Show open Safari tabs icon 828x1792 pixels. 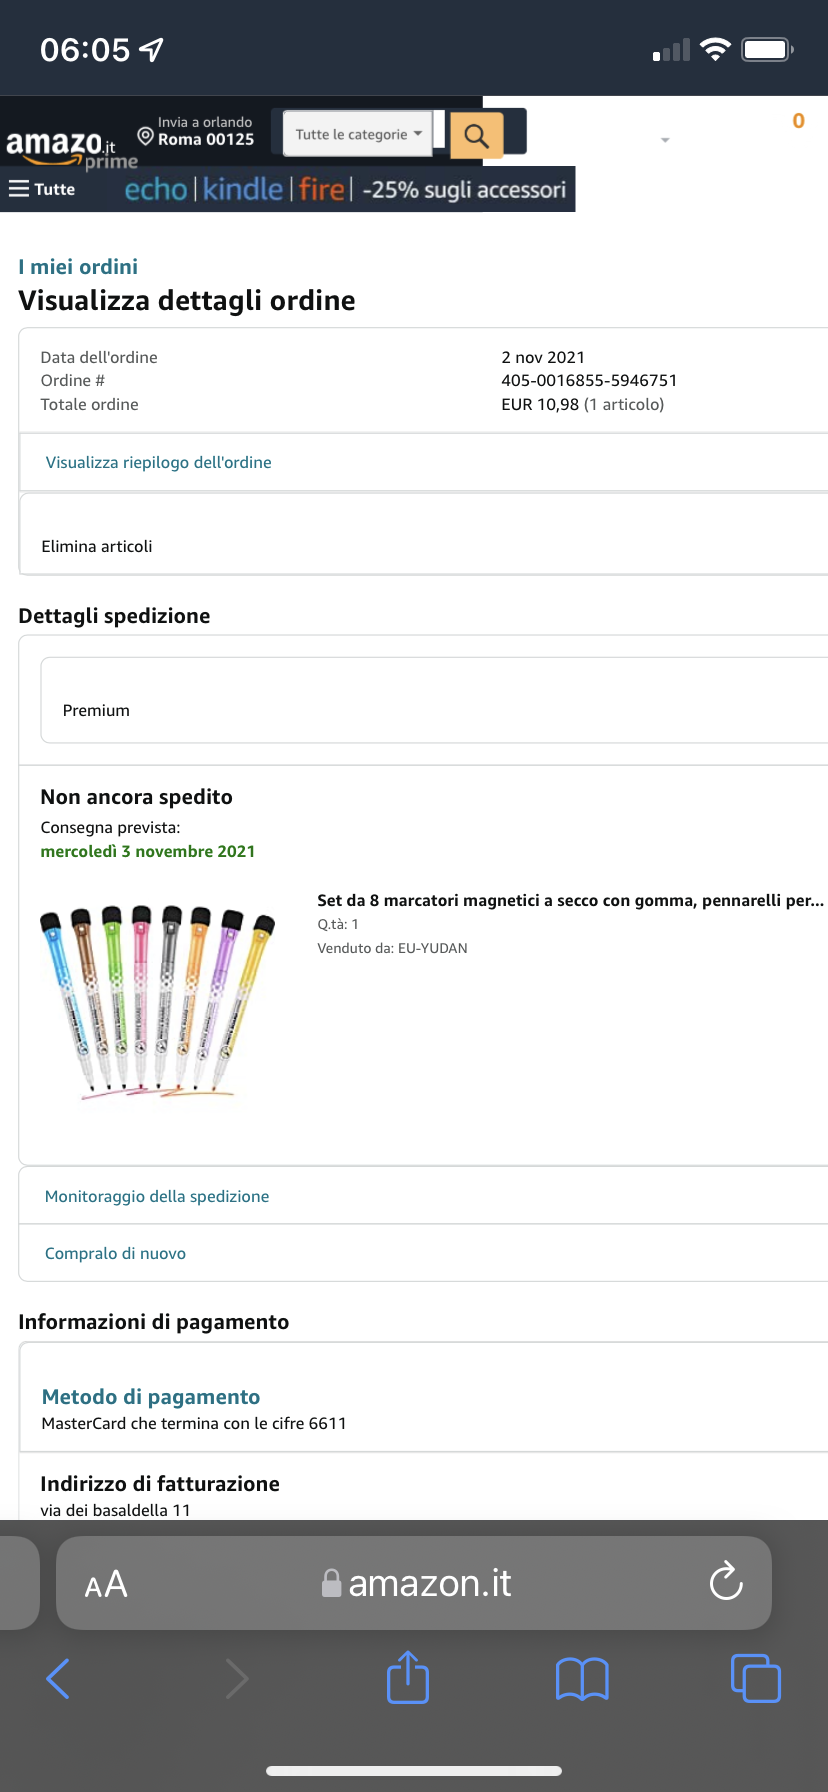(x=755, y=1678)
